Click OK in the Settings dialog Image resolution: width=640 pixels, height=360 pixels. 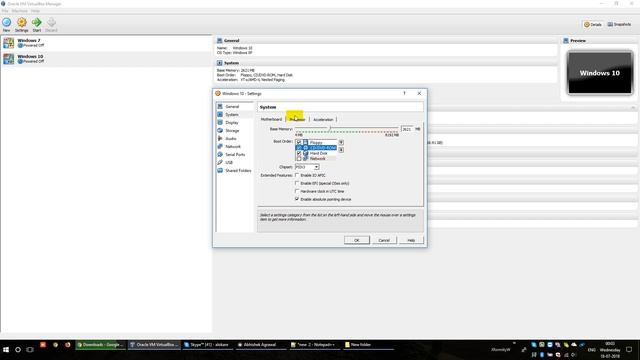point(357,240)
